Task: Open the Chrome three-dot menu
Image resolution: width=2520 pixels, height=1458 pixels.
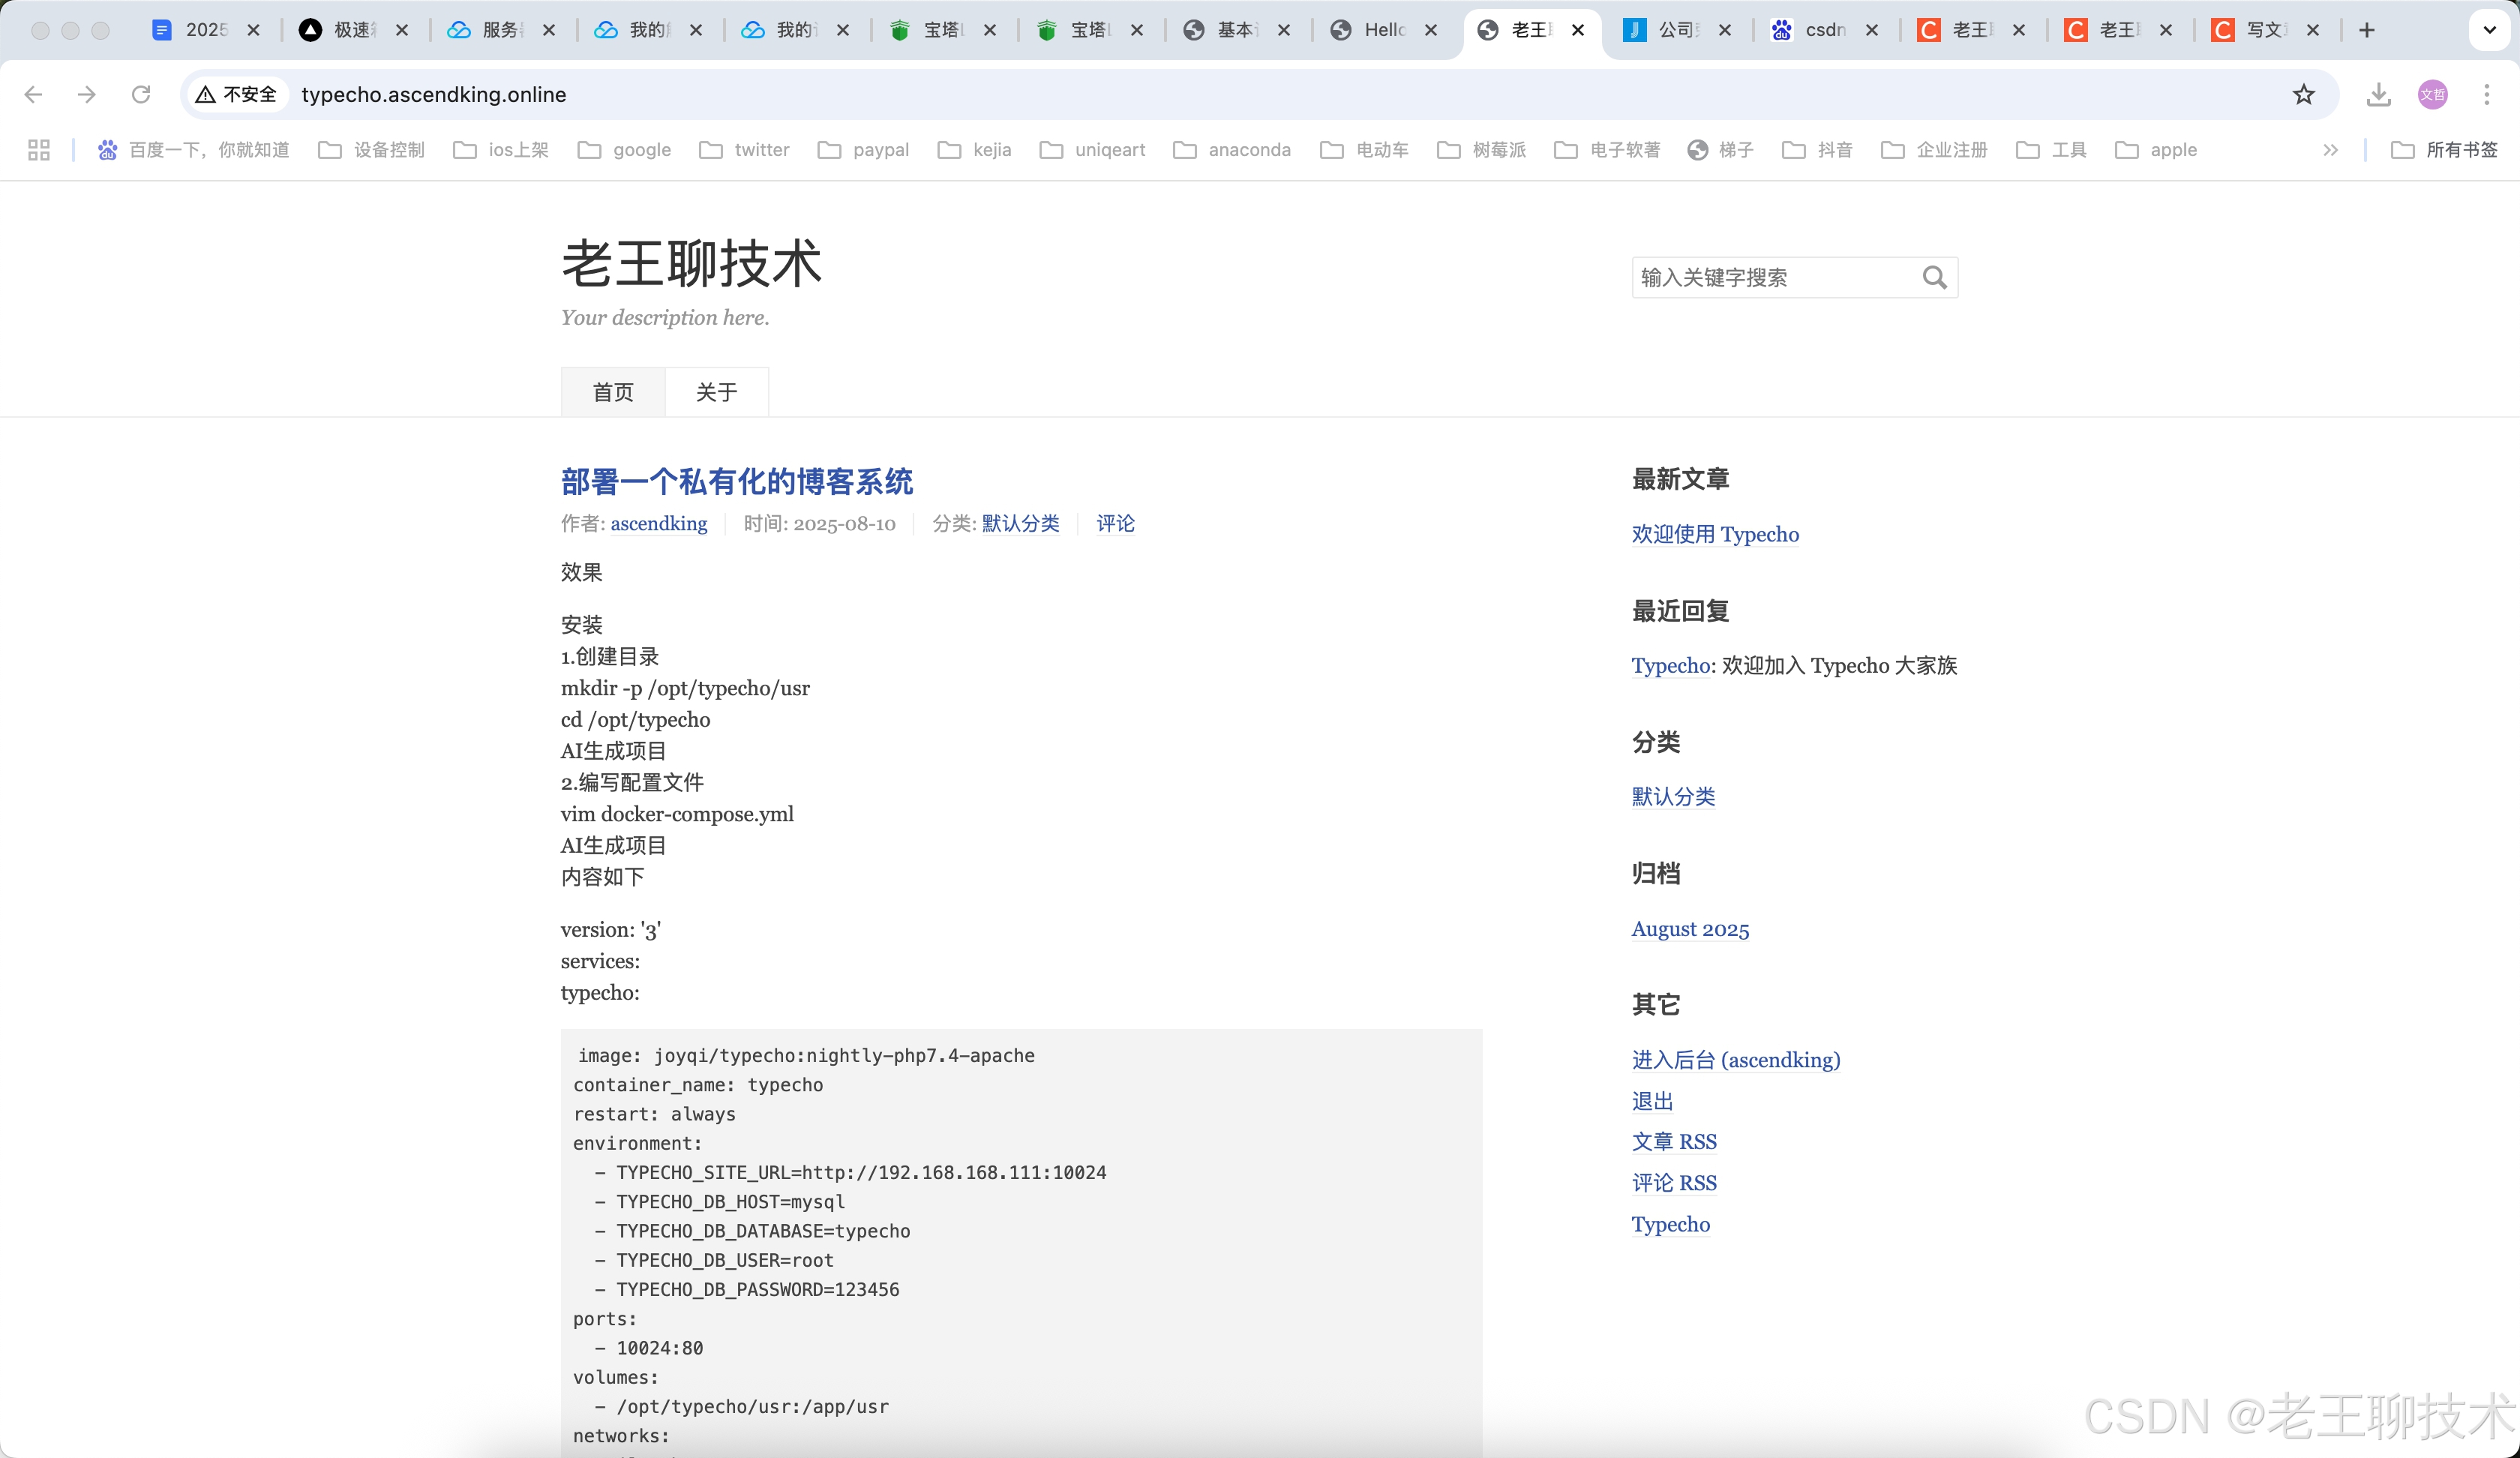Action: tap(2487, 94)
